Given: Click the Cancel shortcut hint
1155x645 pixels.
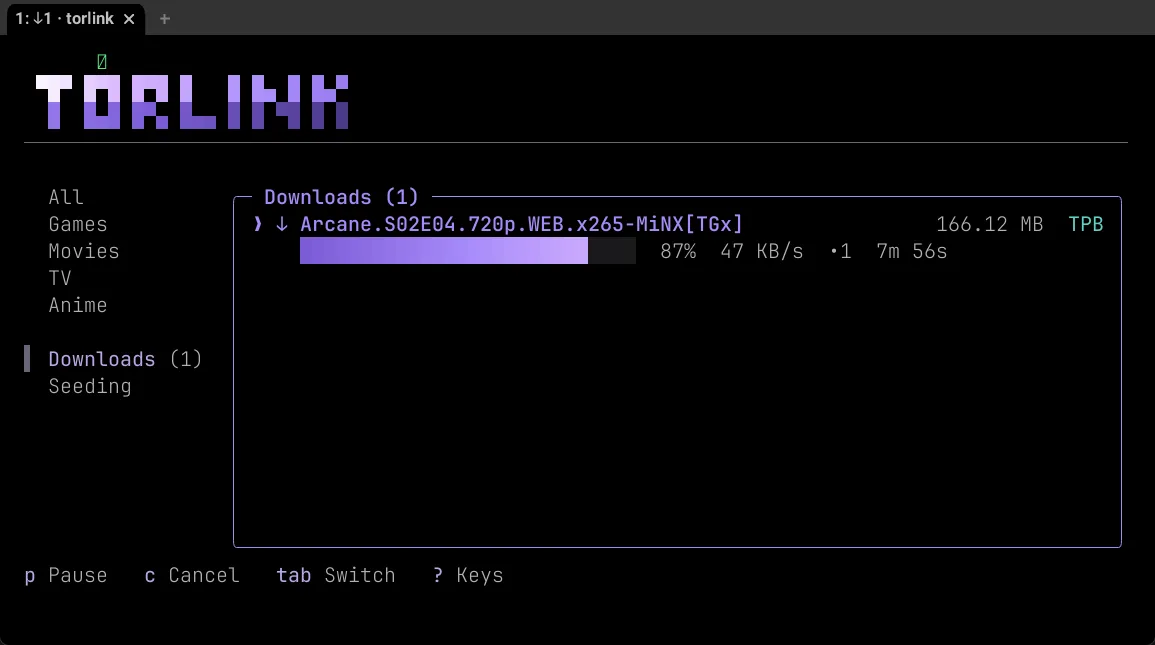Looking at the screenshot, I should tap(192, 575).
